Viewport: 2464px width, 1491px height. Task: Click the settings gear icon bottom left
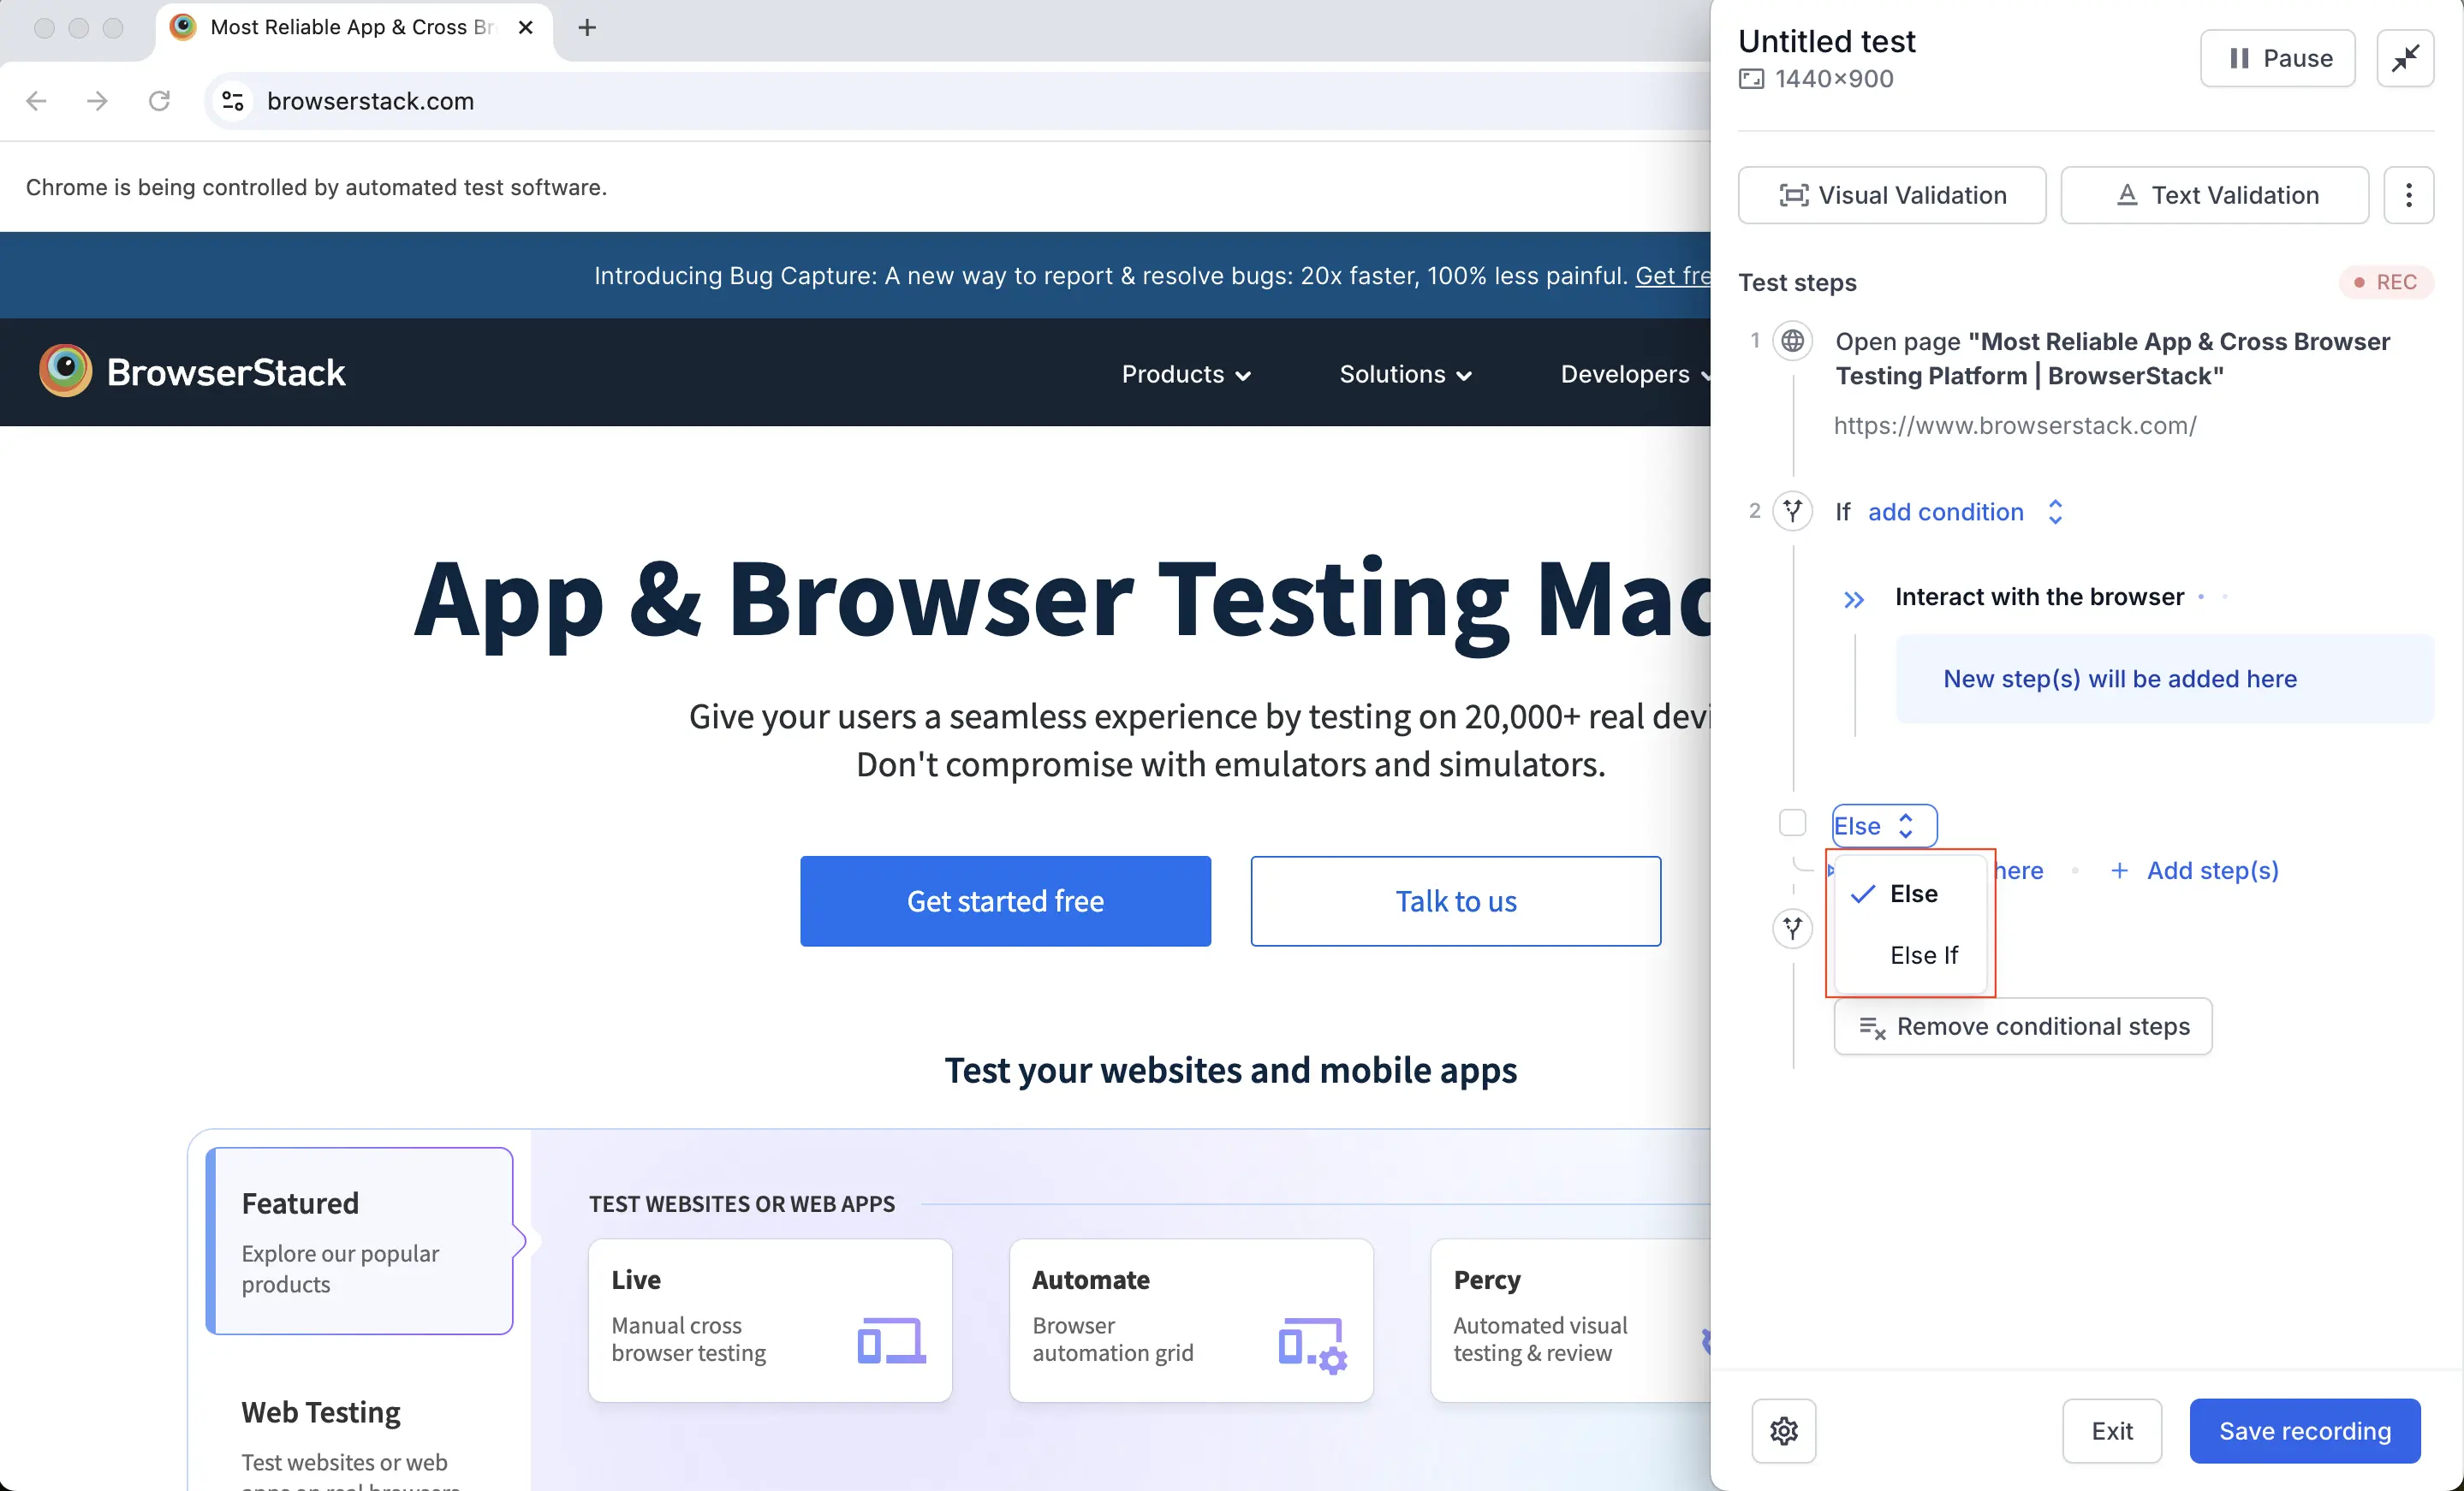pyautogui.click(x=1783, y=1429)
